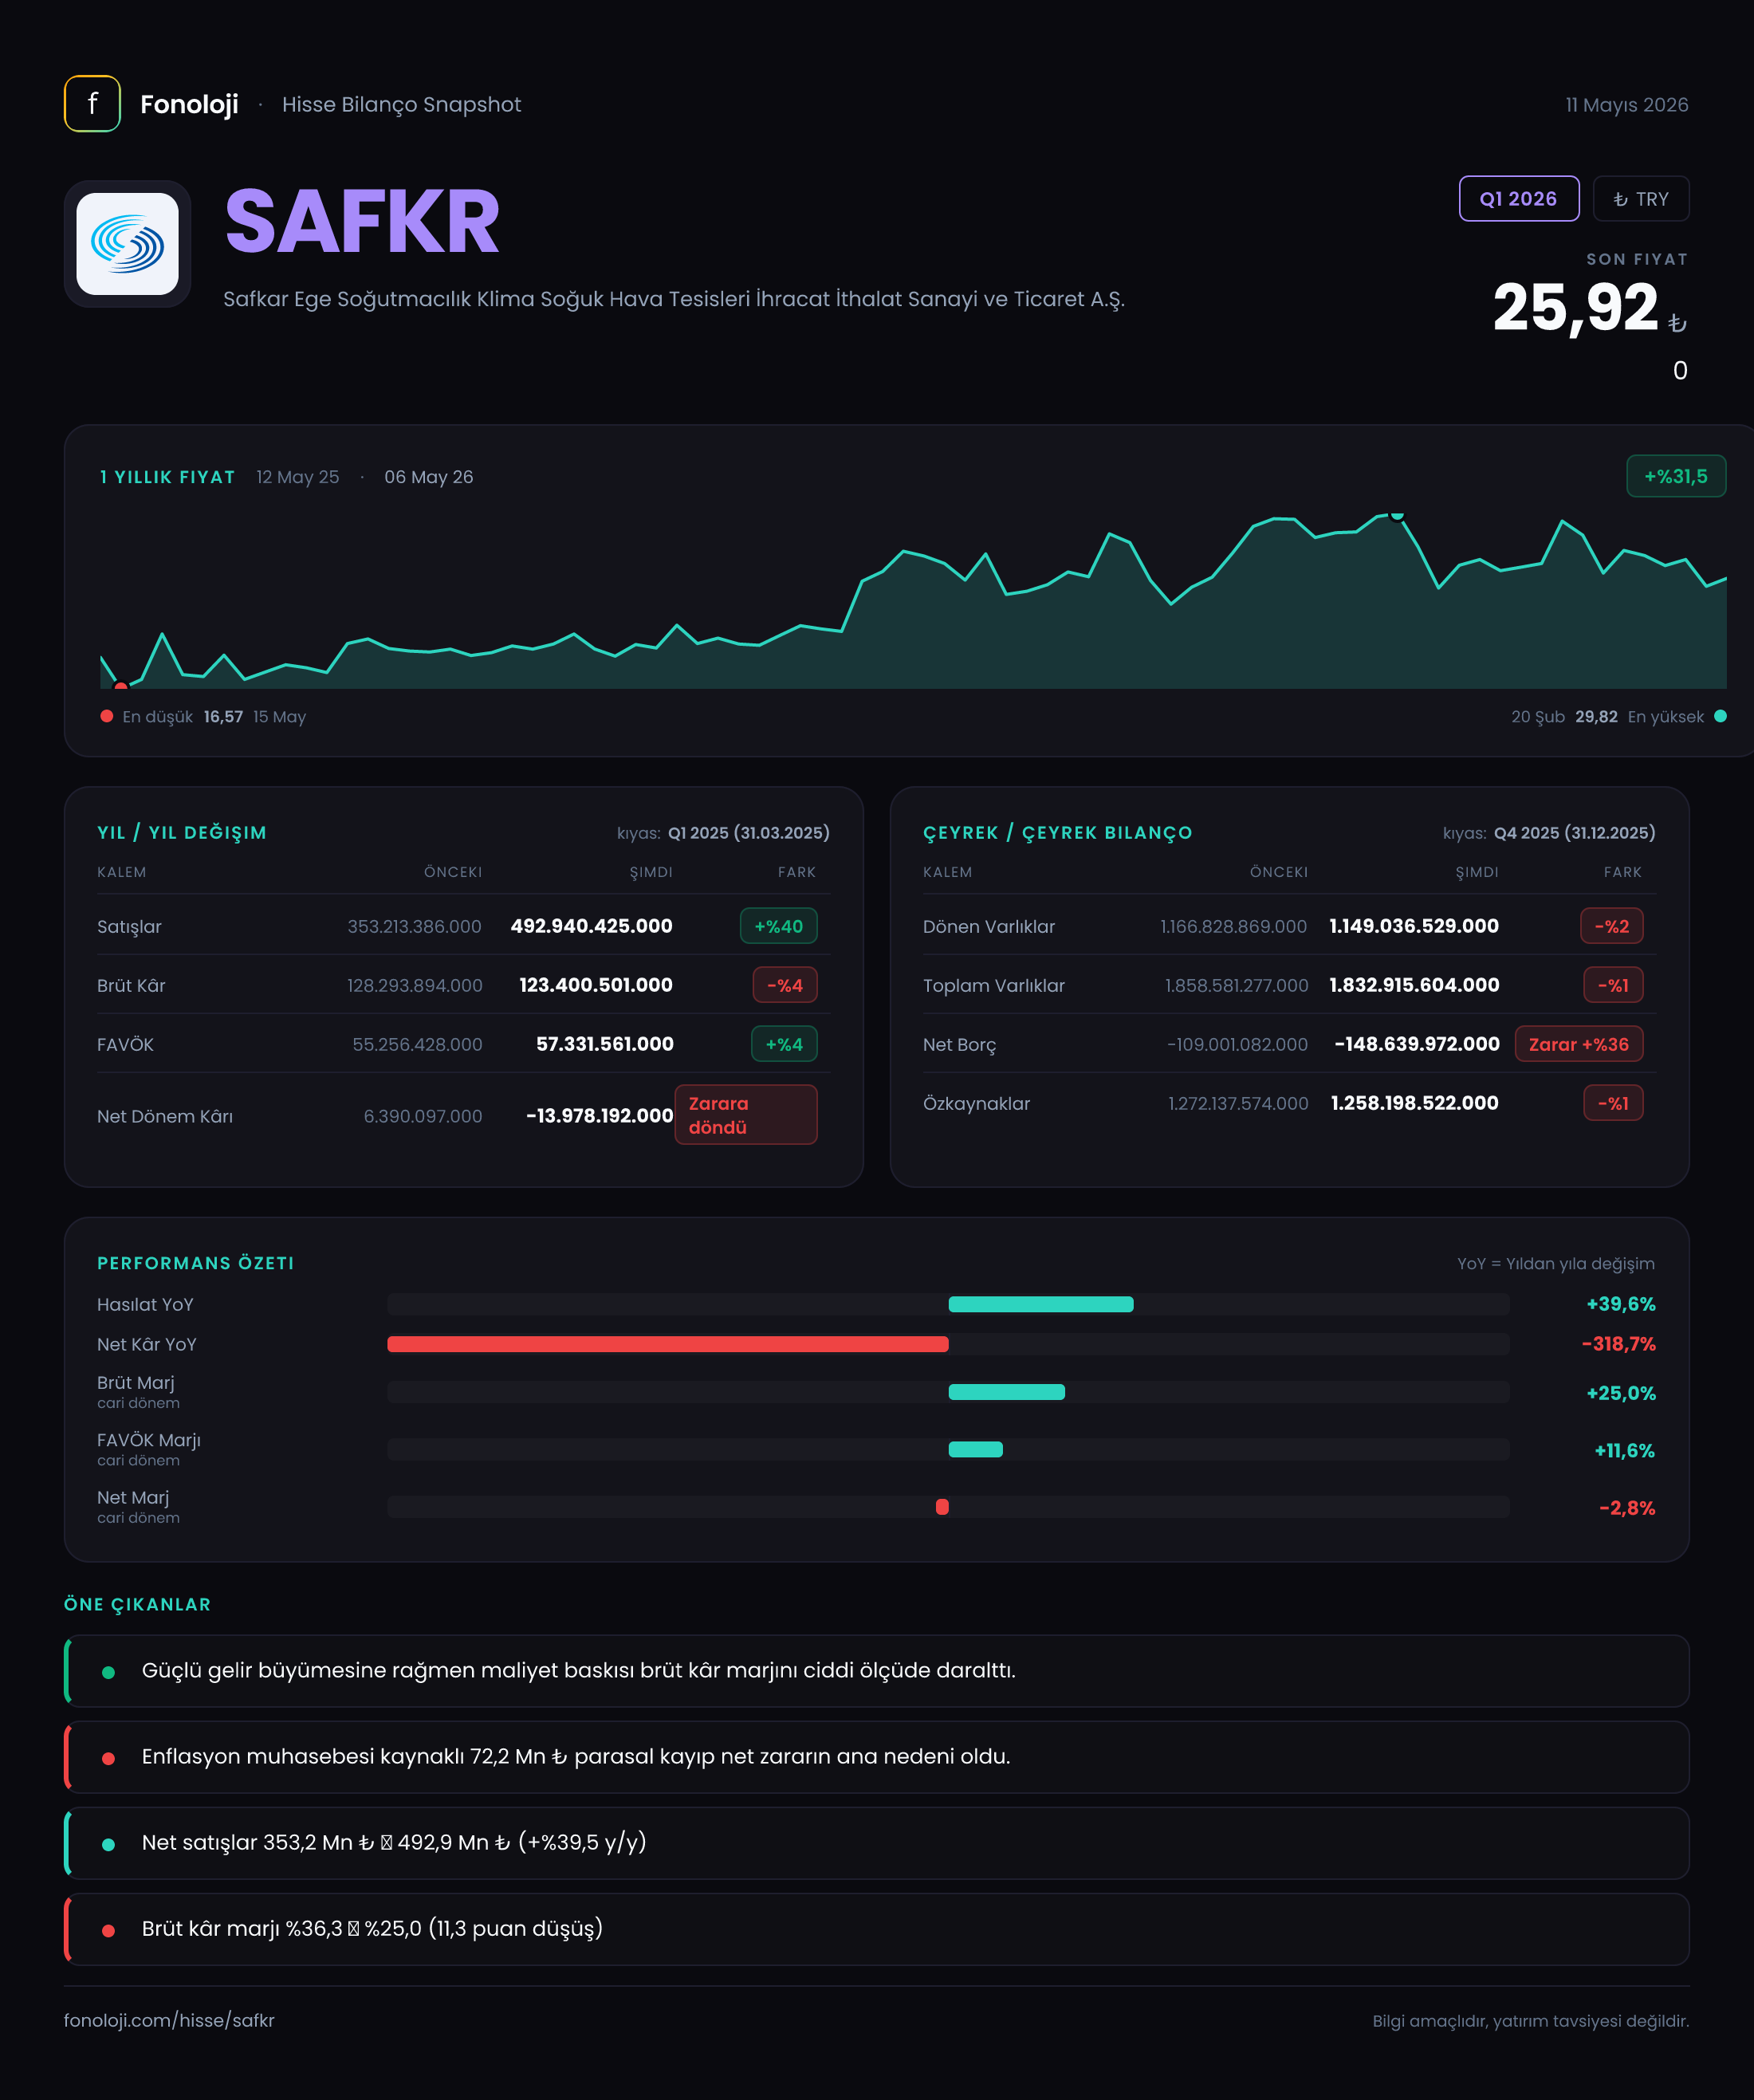Click the PERFORMANS ÖZETI heading
The image size is (1754, 2100).
pos(195,1263)
